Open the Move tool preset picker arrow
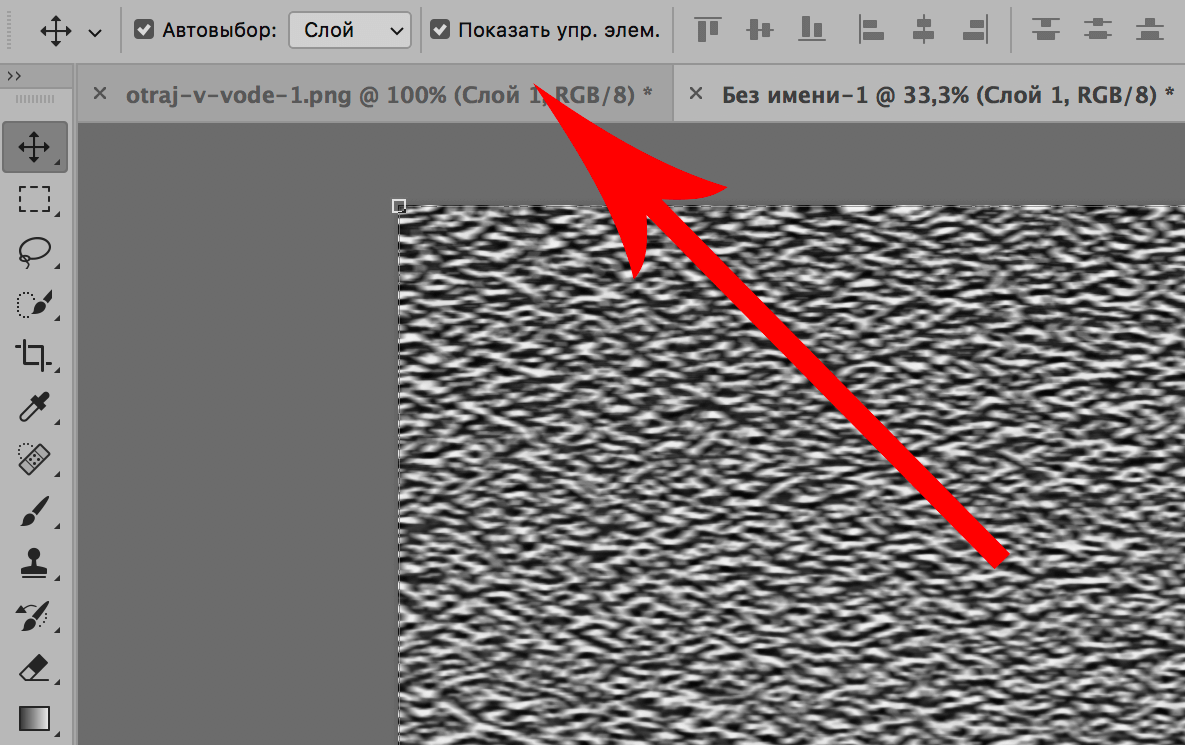Screen dimensions: 1185x745 pyautogui.click(x=95, y=32)
